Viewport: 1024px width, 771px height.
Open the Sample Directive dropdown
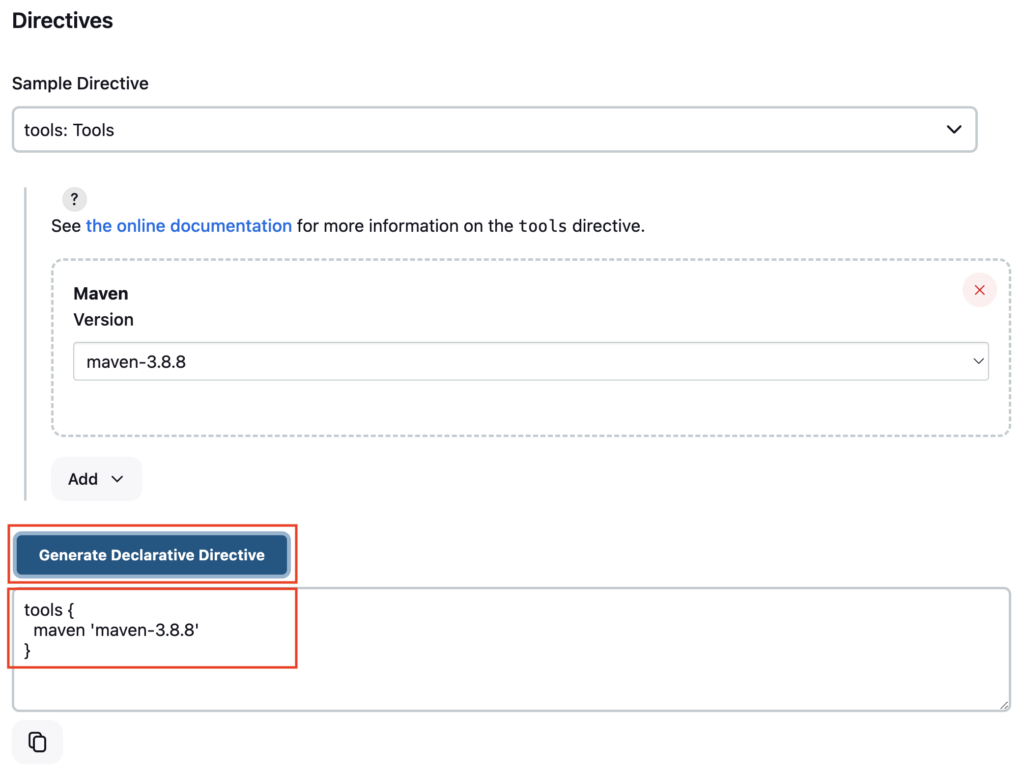coord(494,130)
